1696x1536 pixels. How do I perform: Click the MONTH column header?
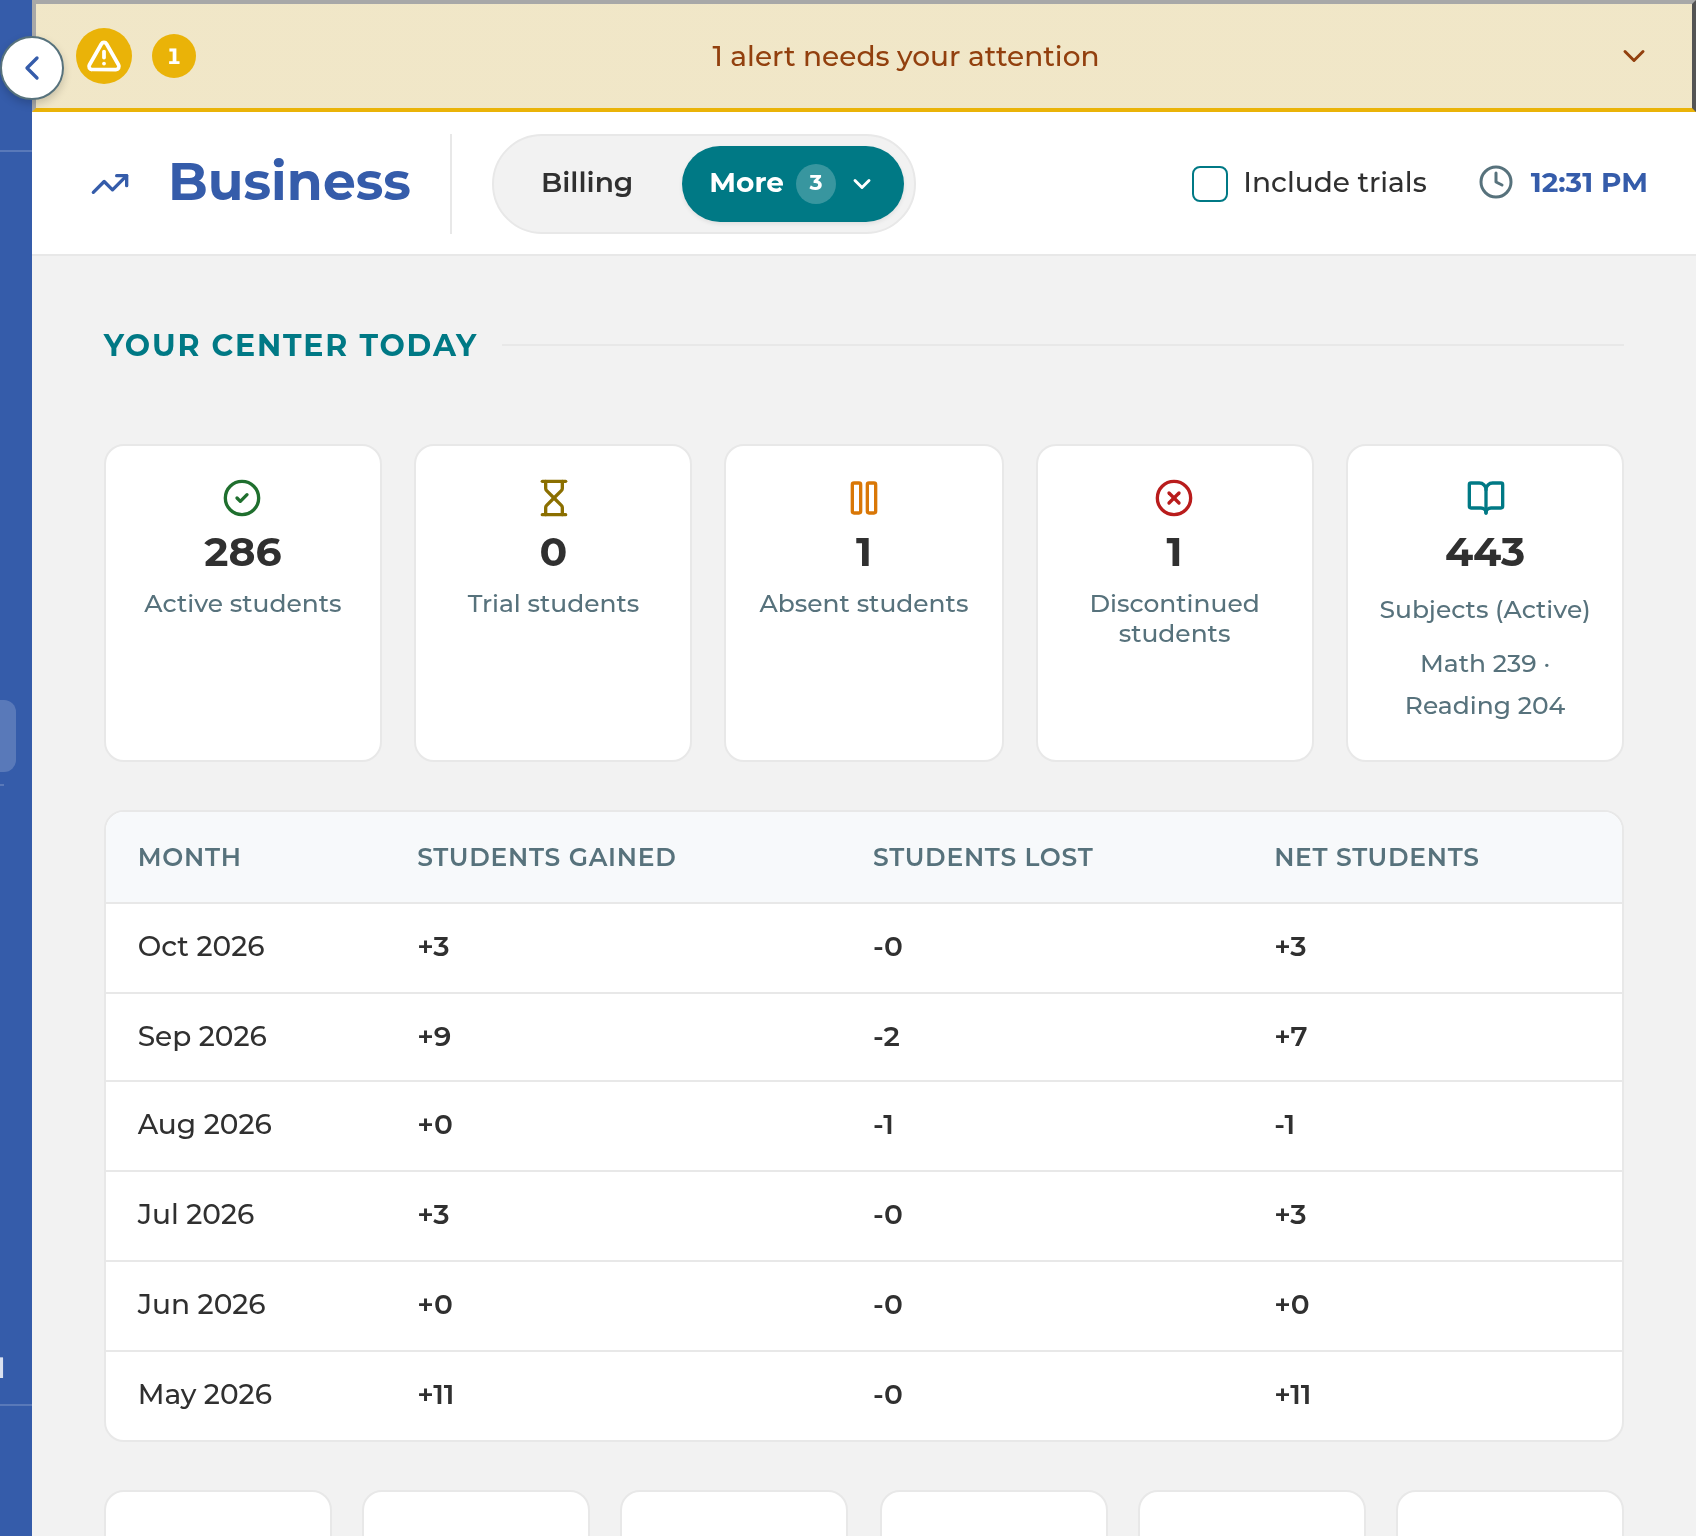(x=189, y=857)
